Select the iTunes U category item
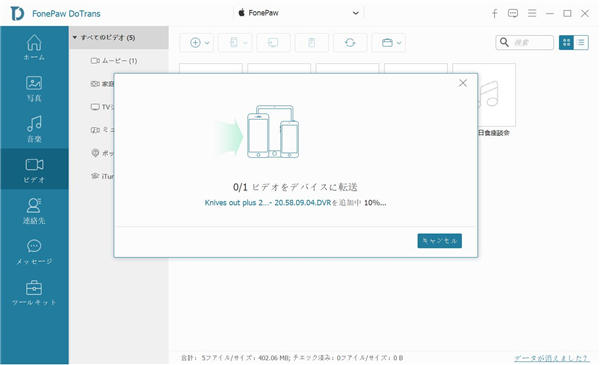Viewport: 600px width, 365px height. (x=102, y=176)
